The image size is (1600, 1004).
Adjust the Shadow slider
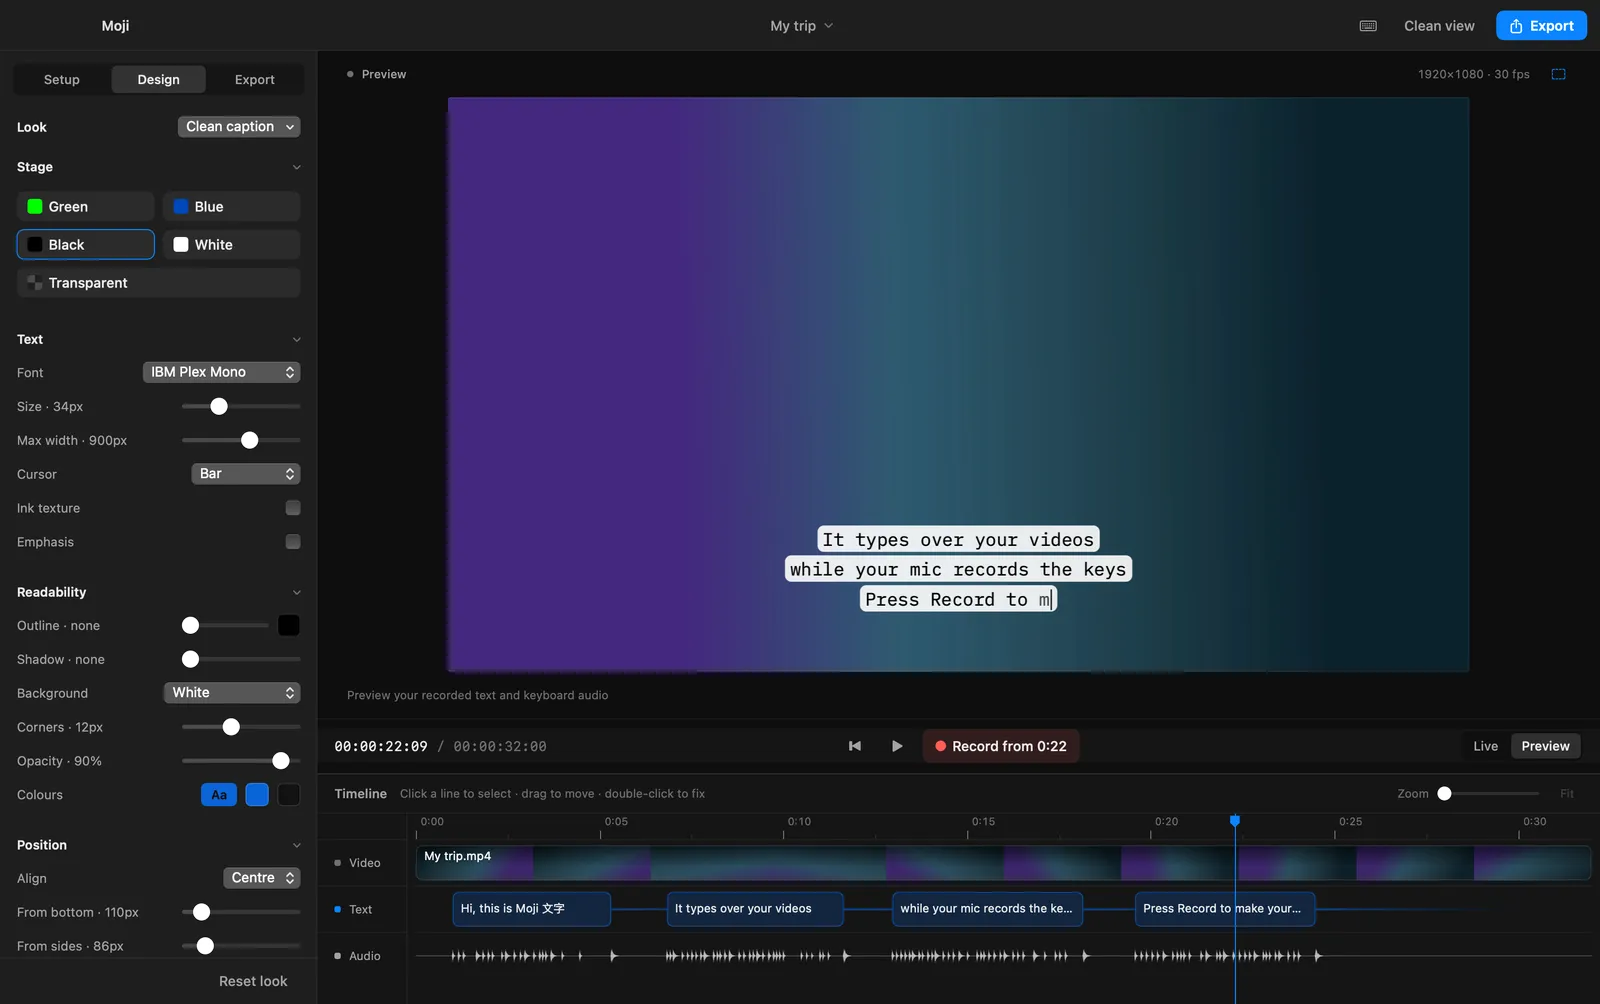click(241, 660)
